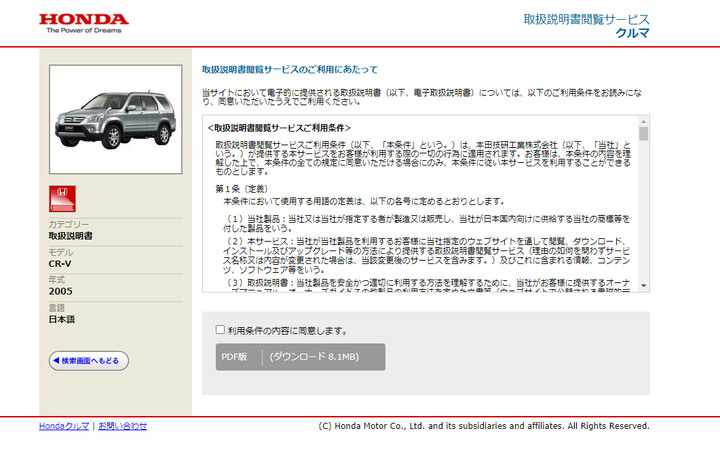Click the year value 2005

(x=61, y=292)
